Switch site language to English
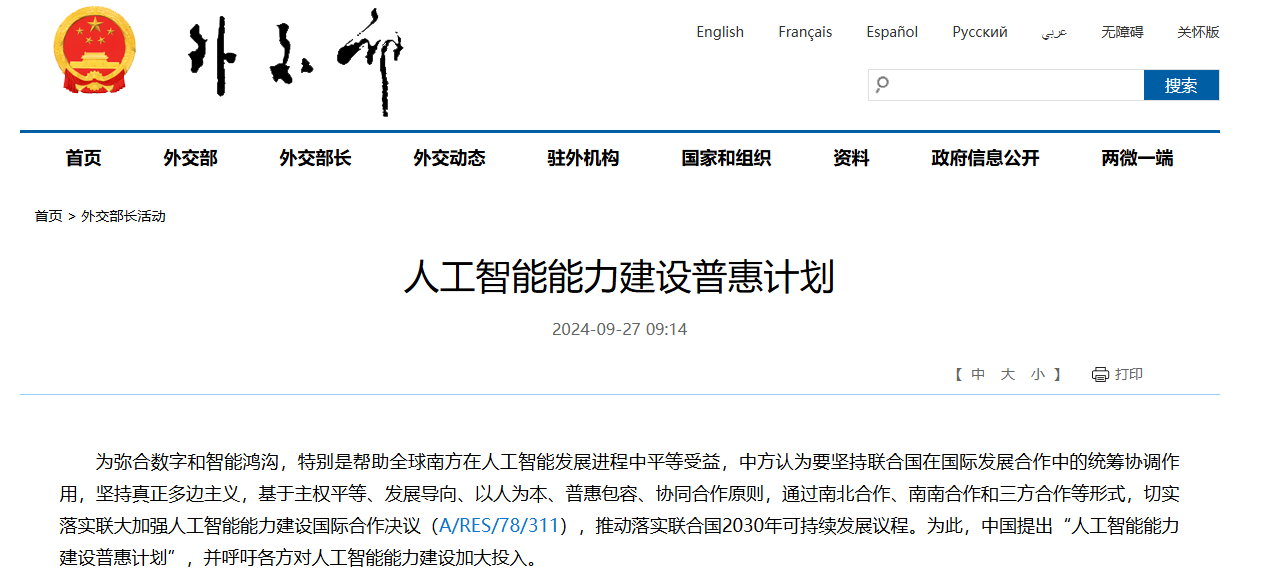Screen dimensions: 1265x586 (x=720, y=32)
